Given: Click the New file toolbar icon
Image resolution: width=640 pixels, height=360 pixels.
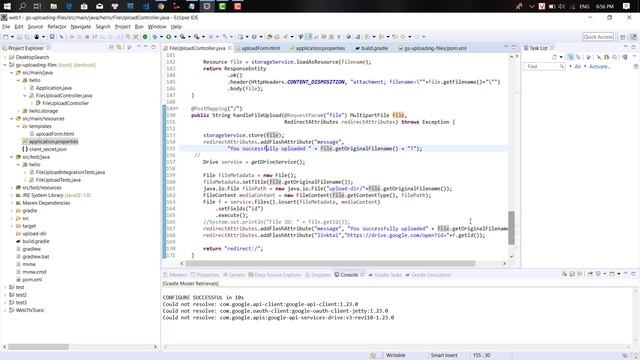Looking at the screenshot, I should [5, 37].
